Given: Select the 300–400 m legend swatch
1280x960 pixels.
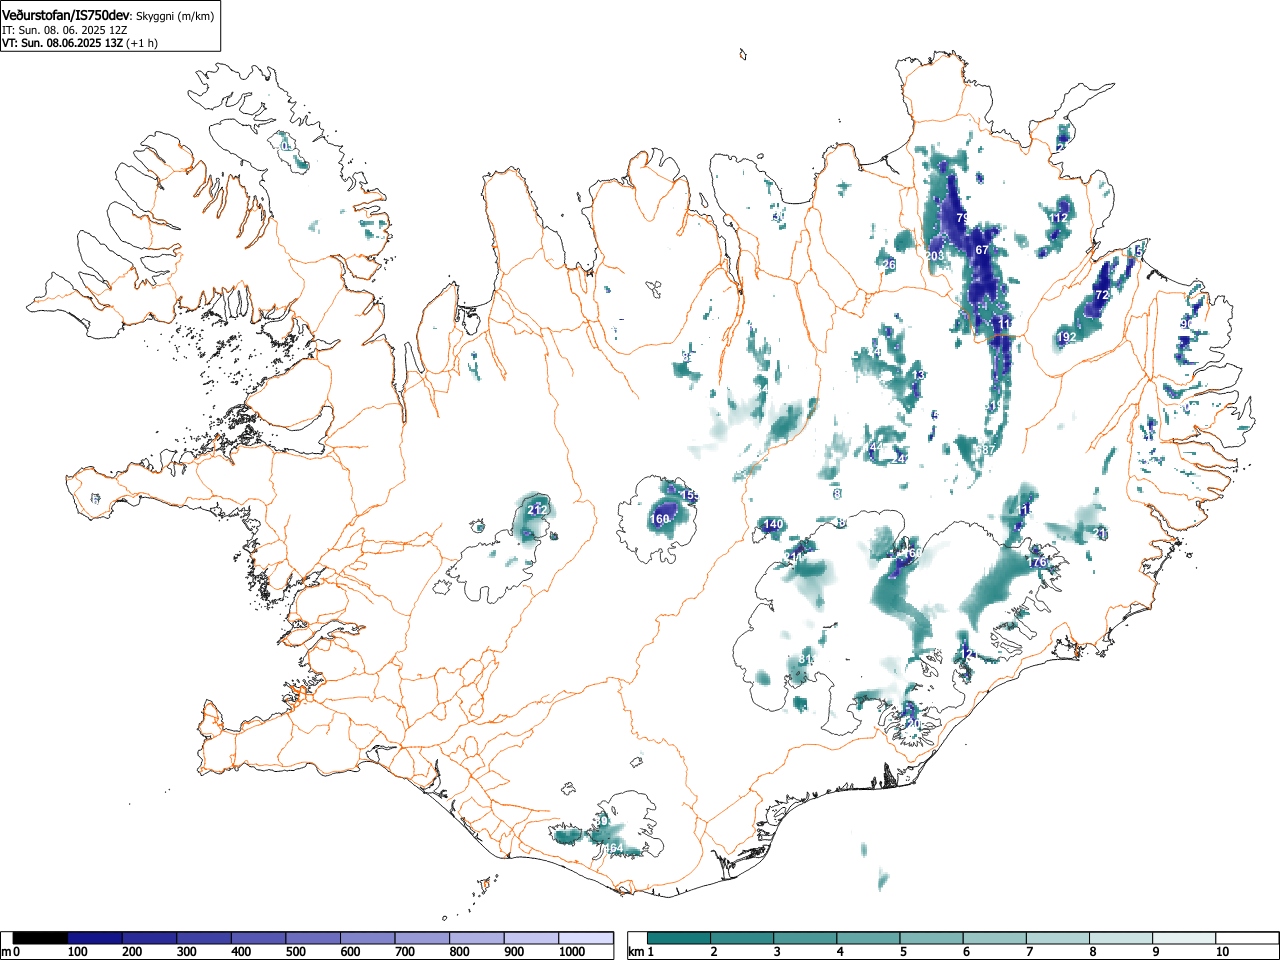Looking at the screenshot, I should pos(204,938).
